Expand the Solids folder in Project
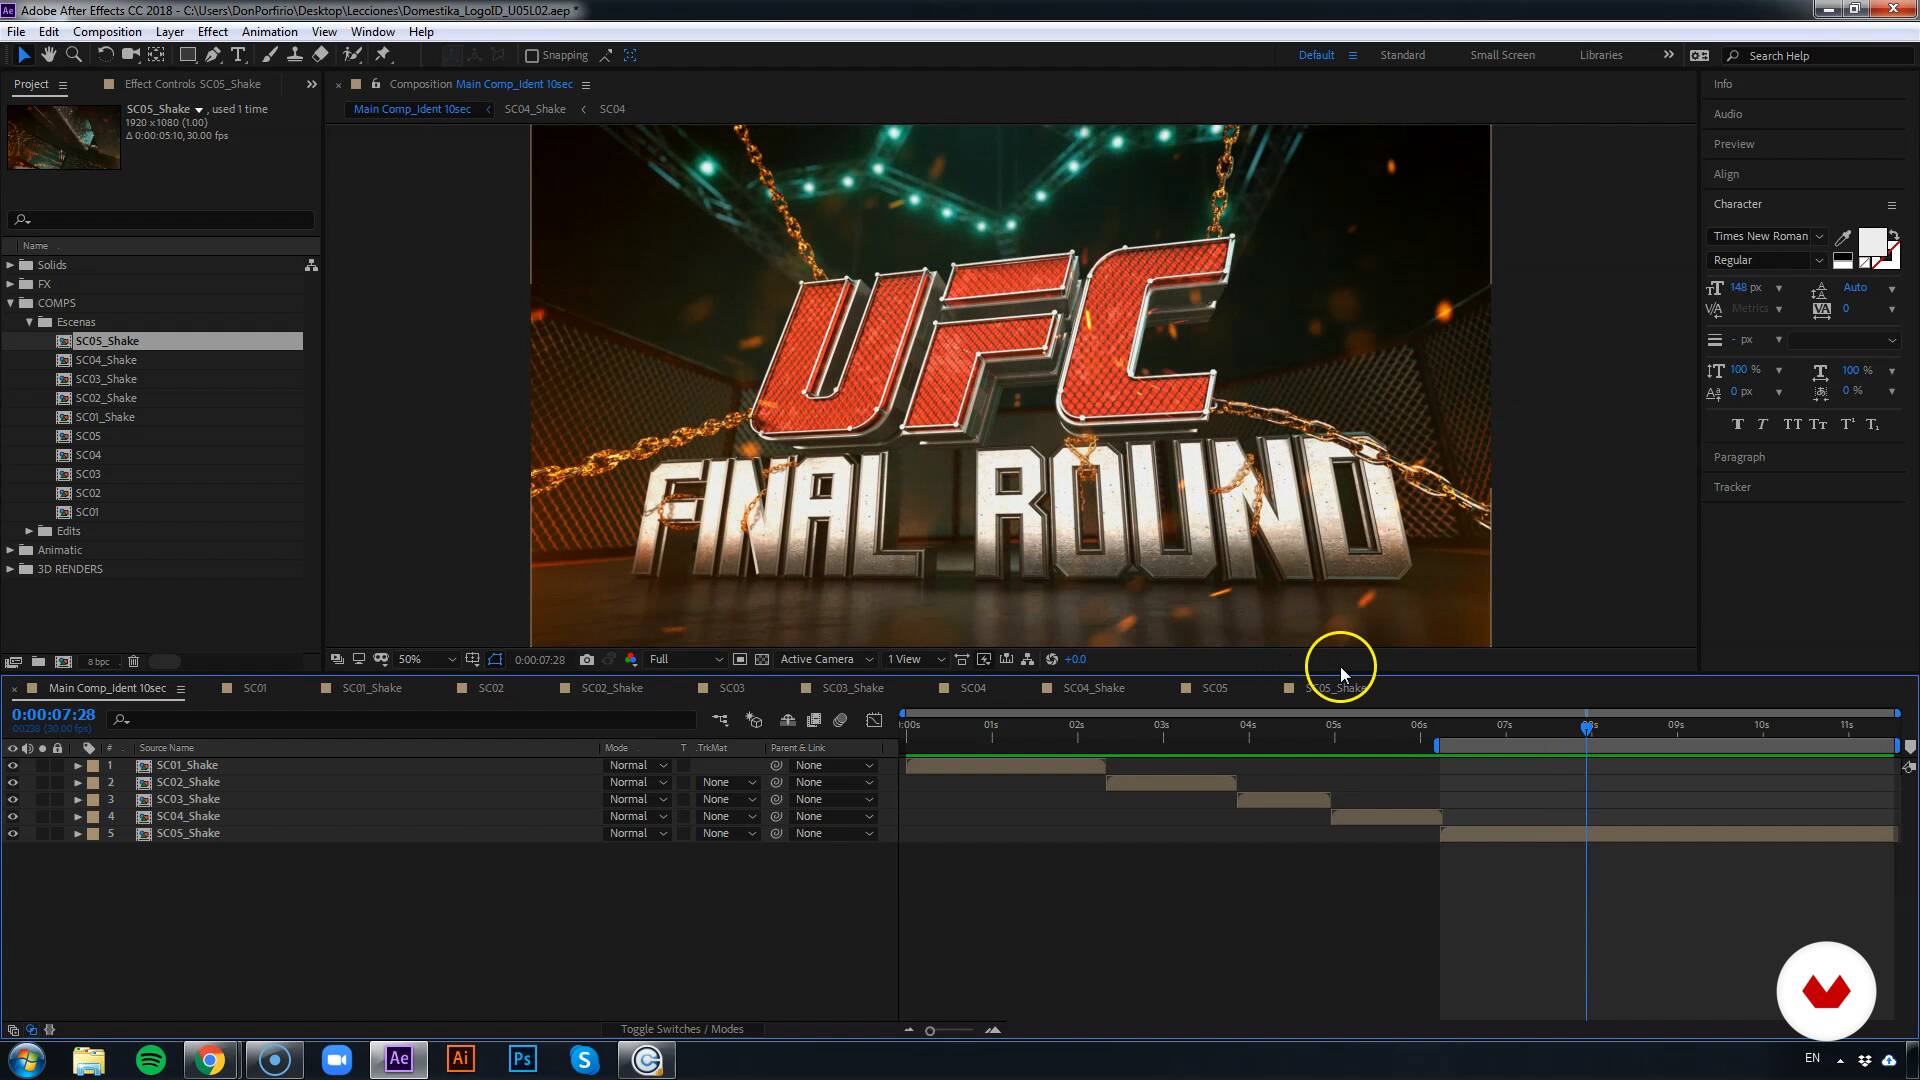 [x=11, y=265]
